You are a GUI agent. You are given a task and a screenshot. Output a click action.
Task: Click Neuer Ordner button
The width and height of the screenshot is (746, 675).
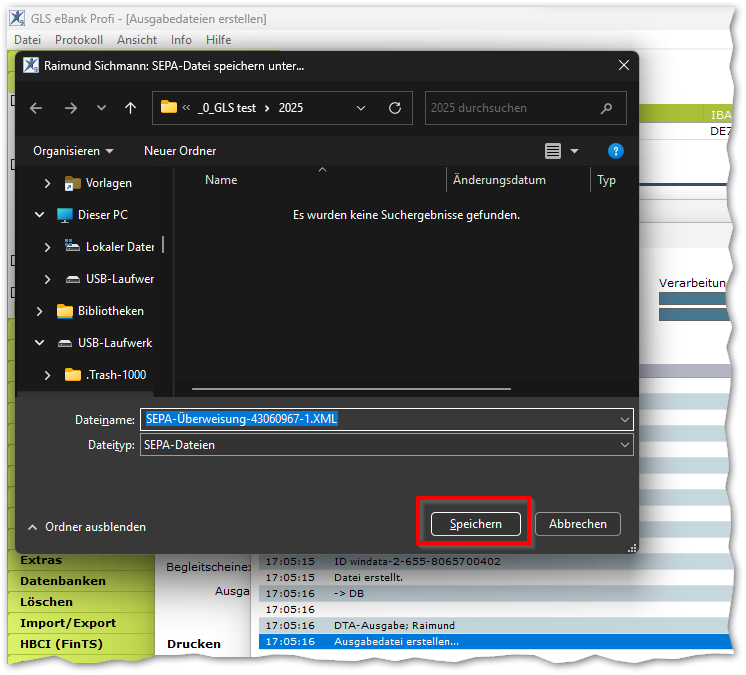pyautogui.click(x=180, y=151)
